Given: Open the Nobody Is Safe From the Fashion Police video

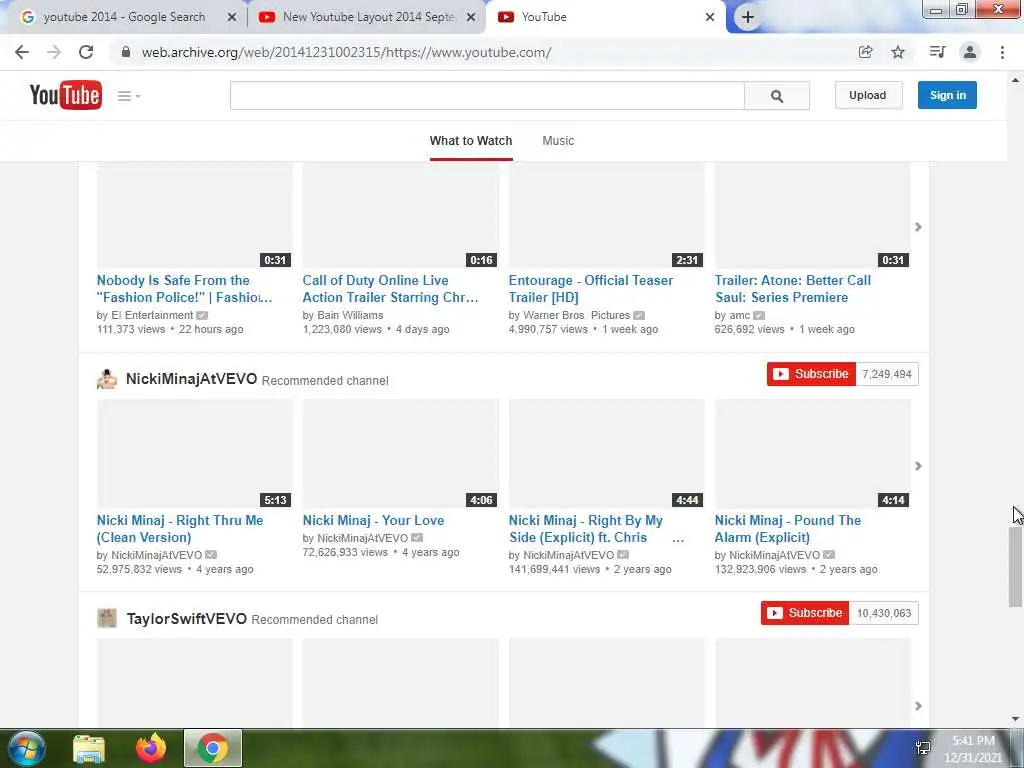Looking at the screenshot, I should click(185, 289).
